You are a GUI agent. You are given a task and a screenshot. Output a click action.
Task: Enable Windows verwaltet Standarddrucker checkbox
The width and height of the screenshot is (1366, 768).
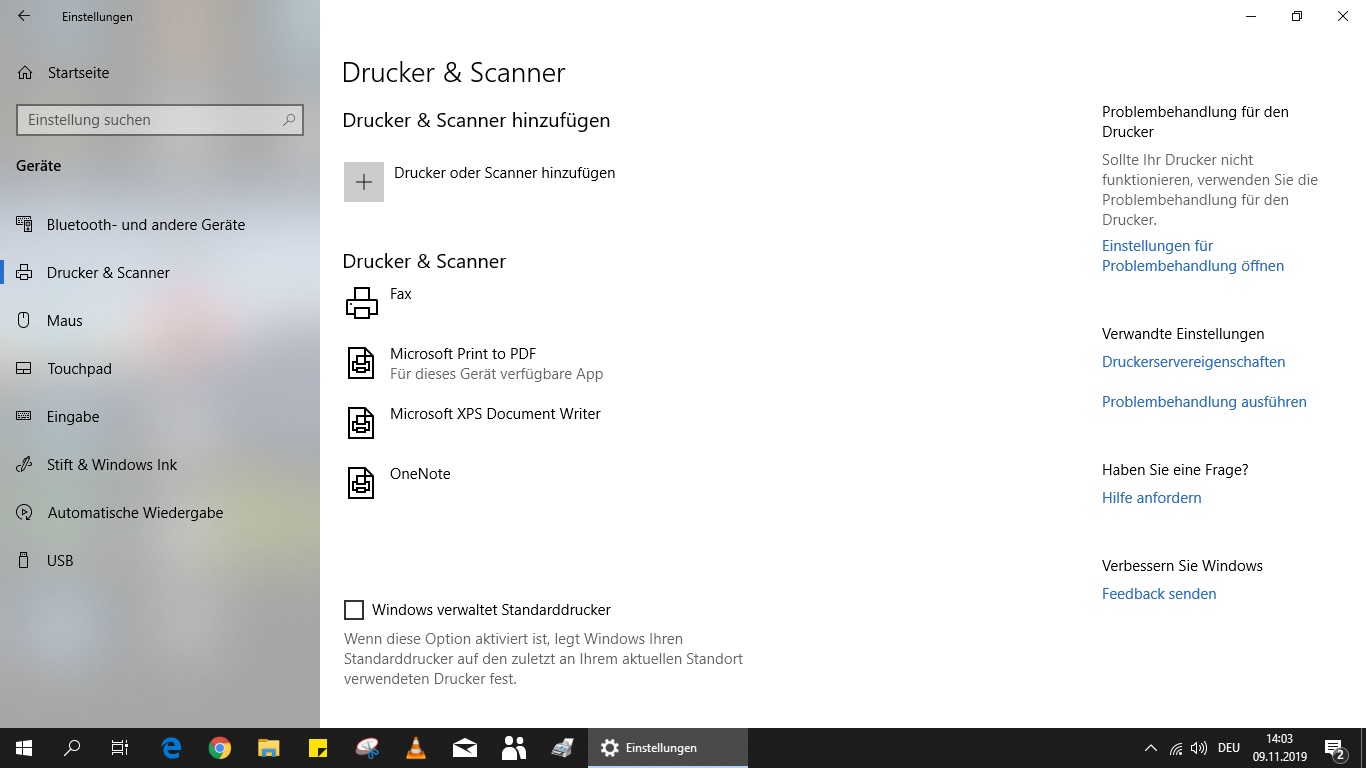(x=354, y=610)
